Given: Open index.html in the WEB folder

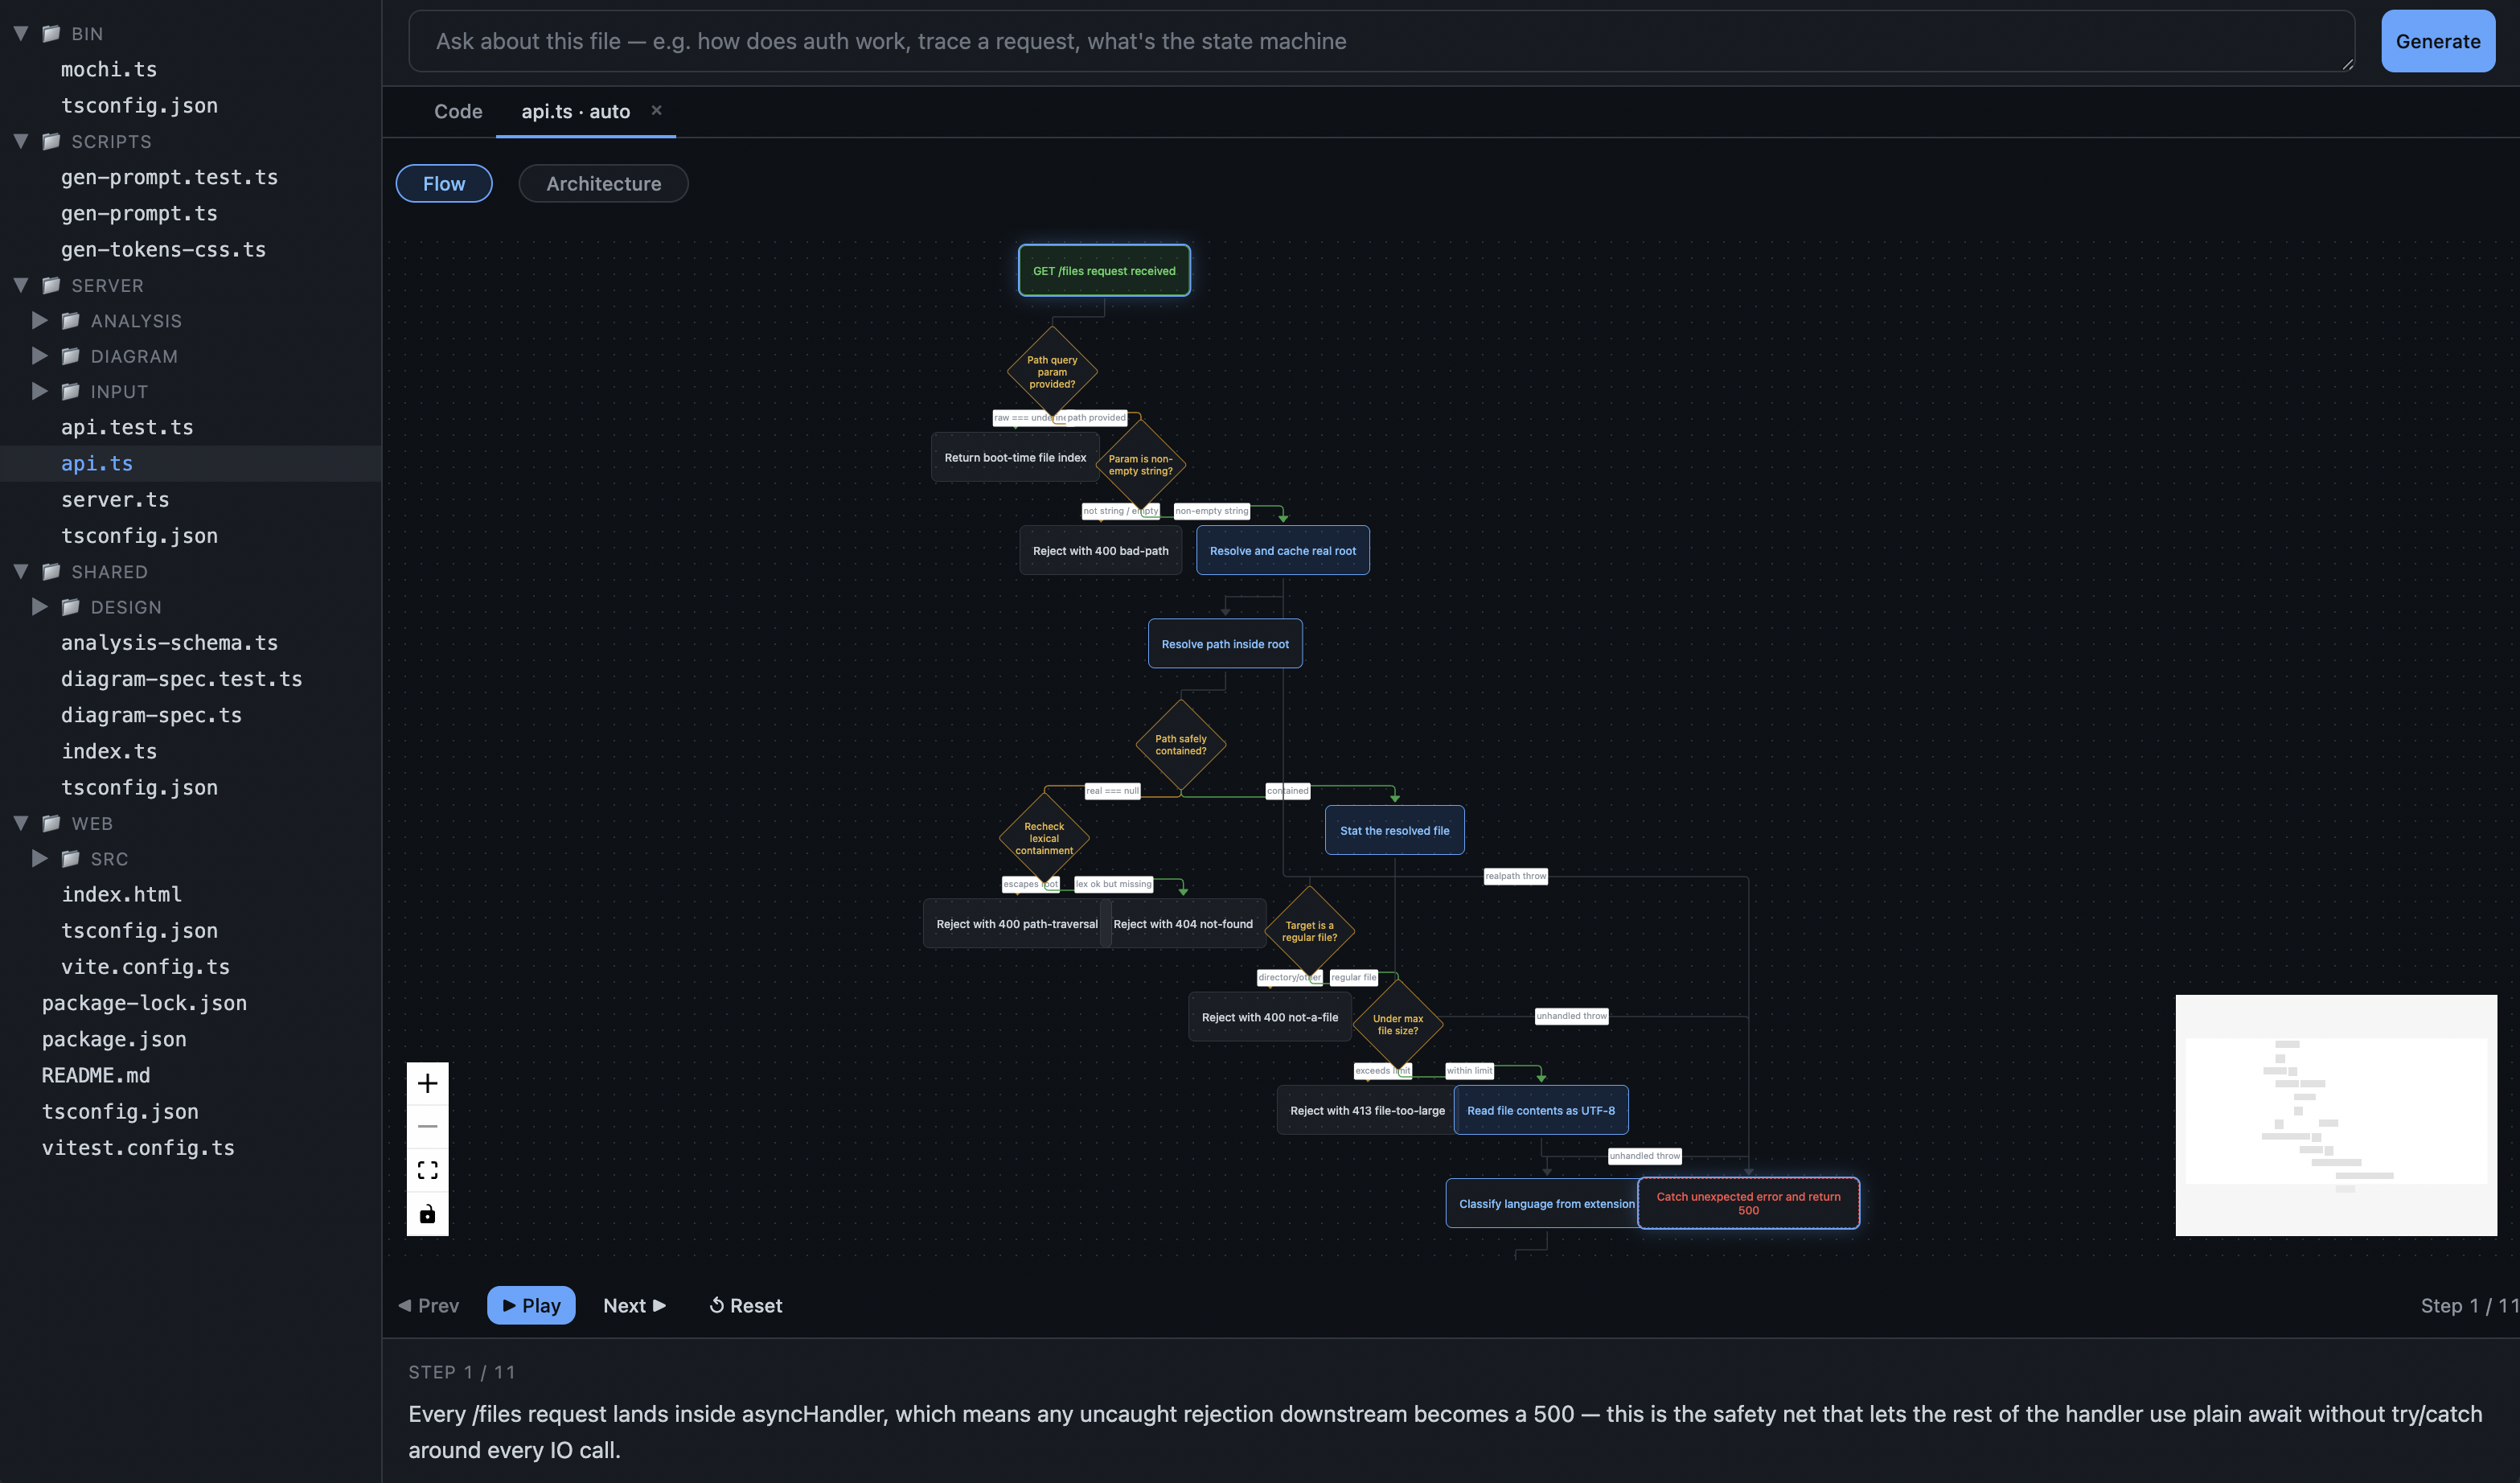Looking at the screenshot, I should tap(121, 895).
